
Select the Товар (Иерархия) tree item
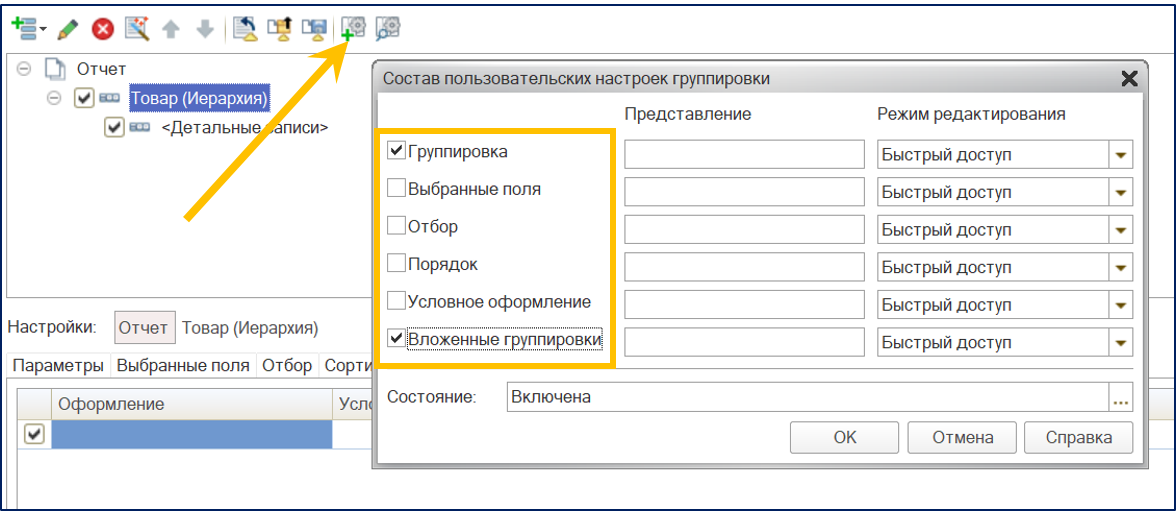(x=200, y=98)
